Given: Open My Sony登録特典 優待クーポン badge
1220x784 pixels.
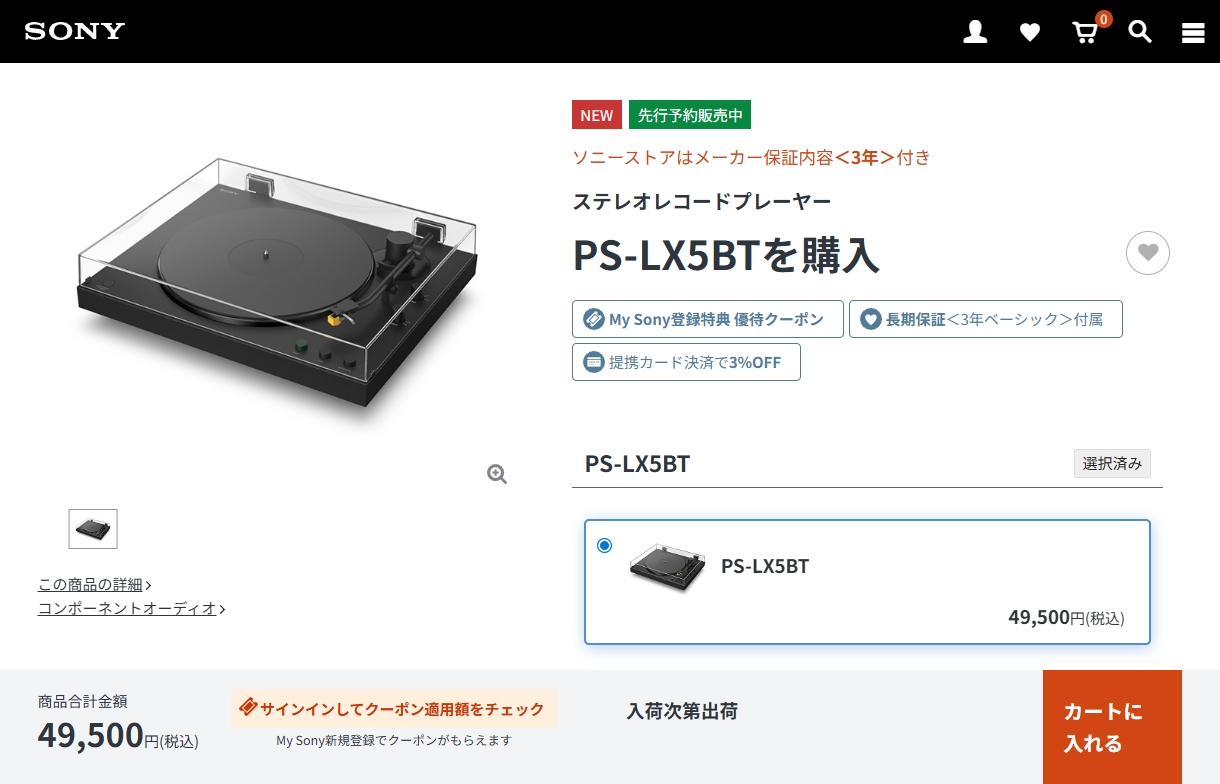Looking at the screenshot, I should (708, 319).
